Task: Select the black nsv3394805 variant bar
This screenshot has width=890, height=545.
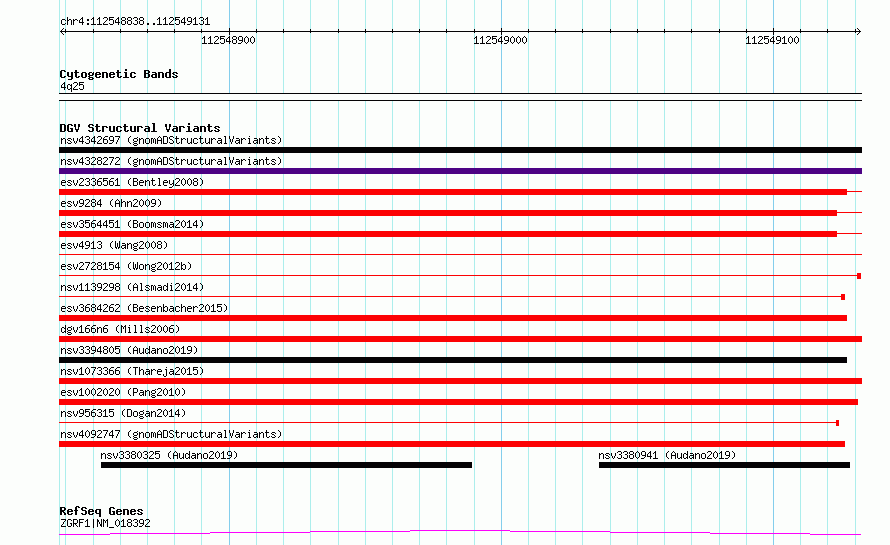Action: tap(453, 360)
